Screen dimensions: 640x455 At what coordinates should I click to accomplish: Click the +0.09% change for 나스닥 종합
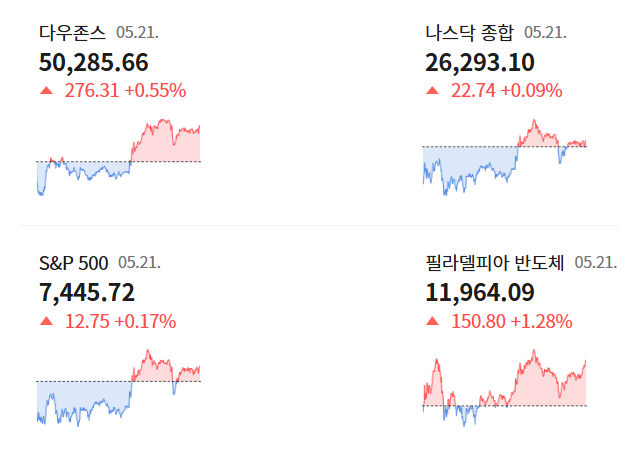click(531, 91)
